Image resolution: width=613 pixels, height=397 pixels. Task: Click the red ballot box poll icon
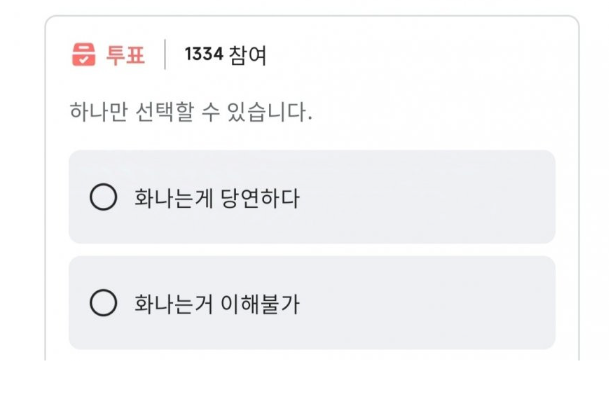(84, 54)
